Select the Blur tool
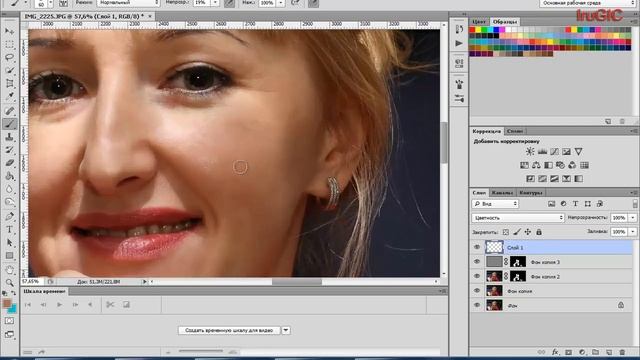 9,189
